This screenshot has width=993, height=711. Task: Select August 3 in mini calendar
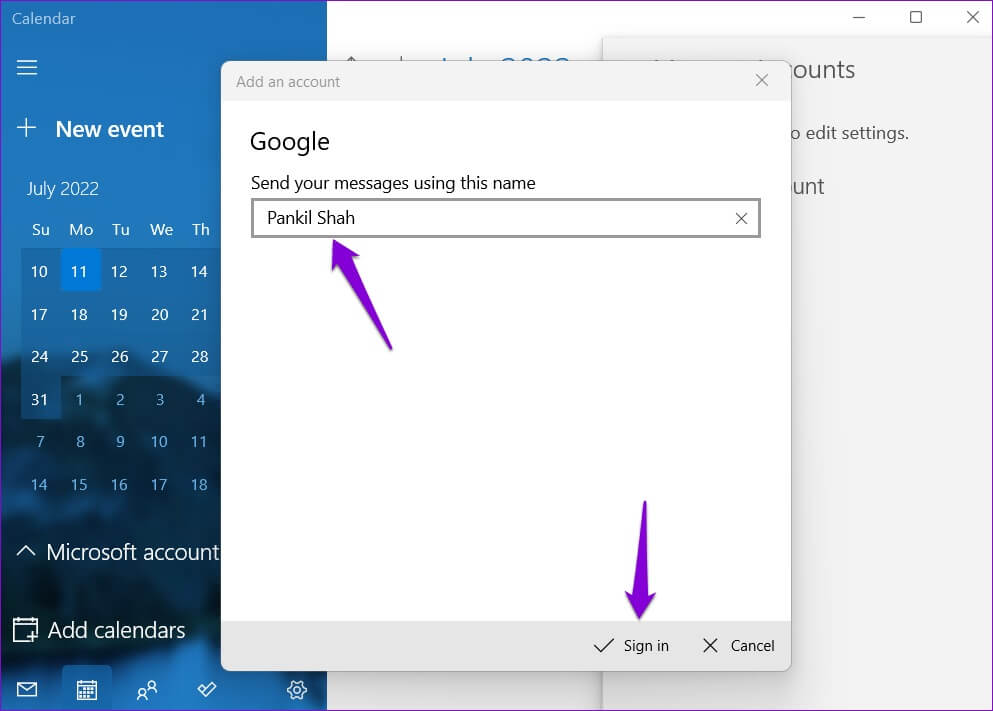[x=160, y=400]
